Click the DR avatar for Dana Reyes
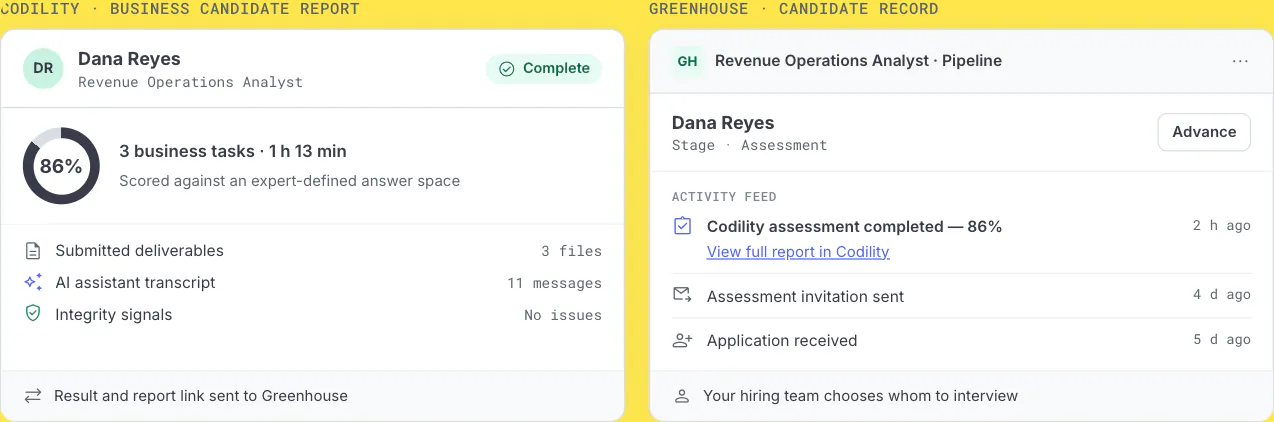Image resolution: width=1274 pixels, height=422 pixels. click(x=43, y=68)
